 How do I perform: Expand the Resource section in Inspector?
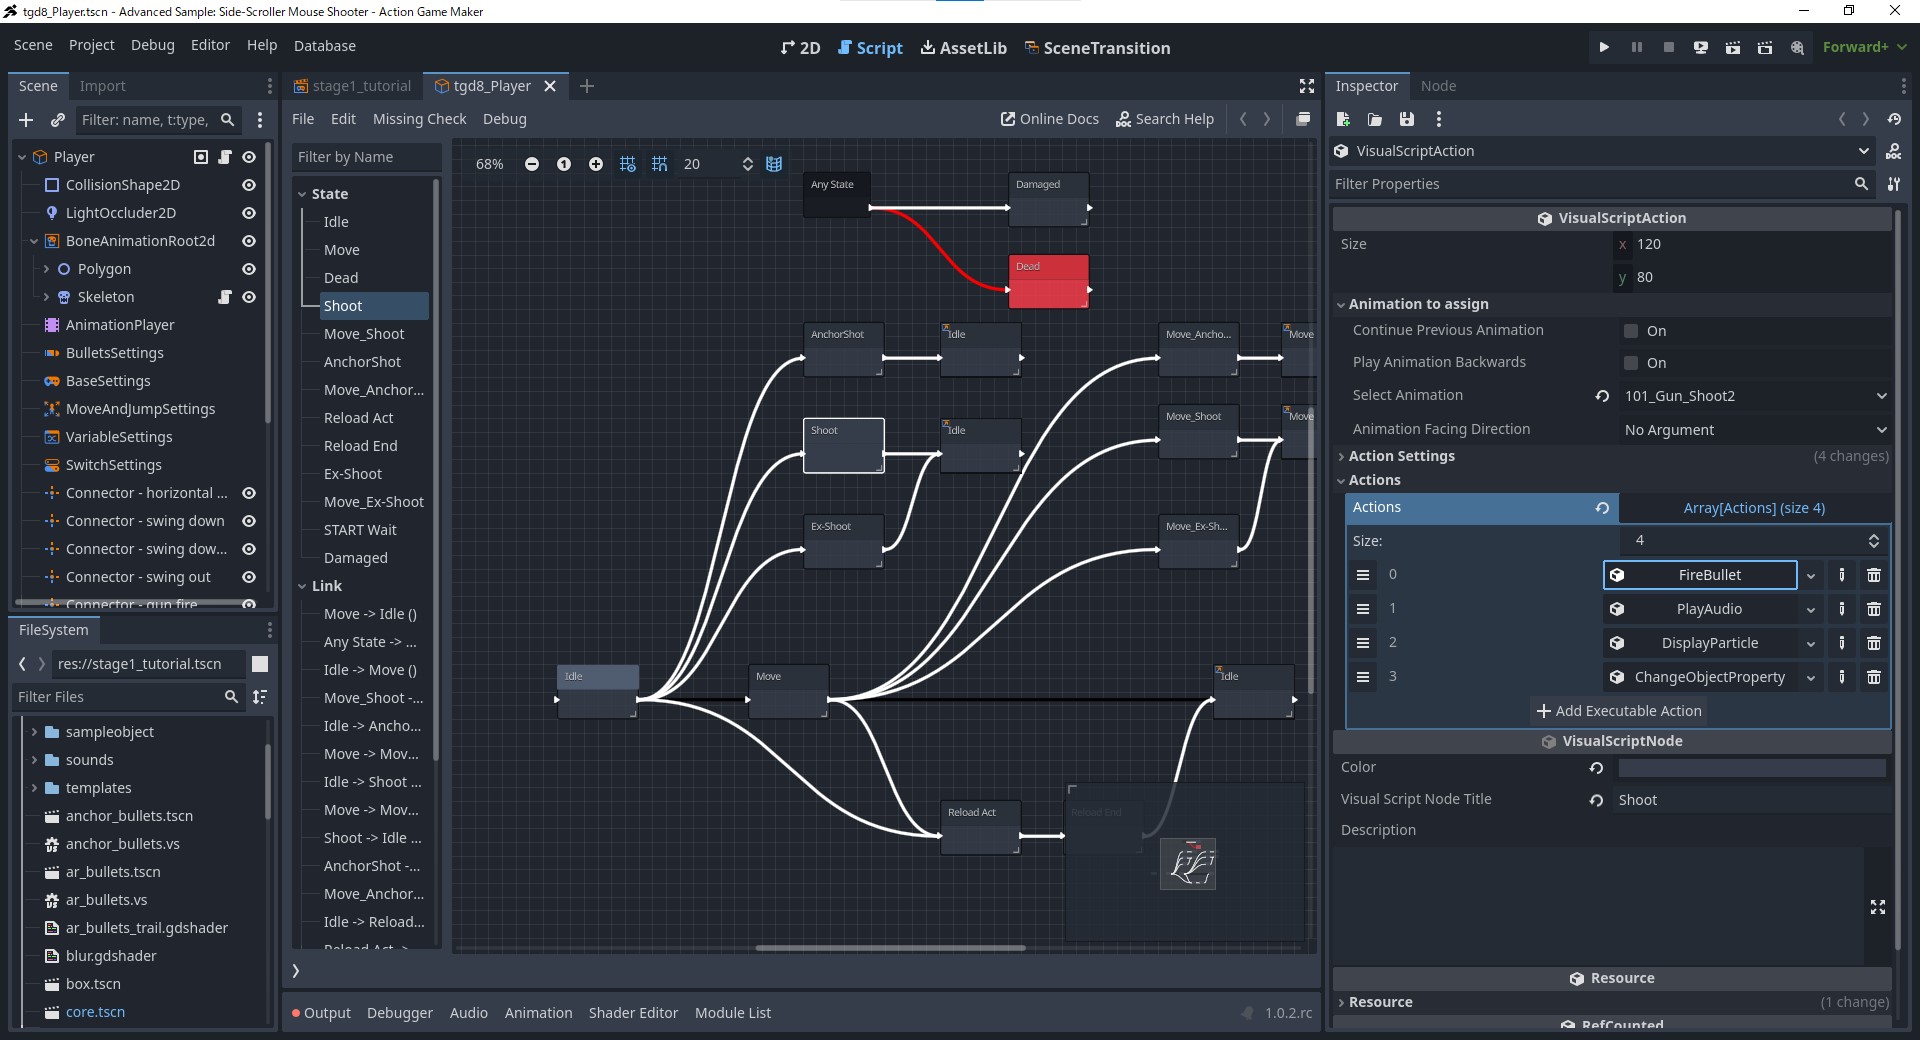(1380, 1002)
